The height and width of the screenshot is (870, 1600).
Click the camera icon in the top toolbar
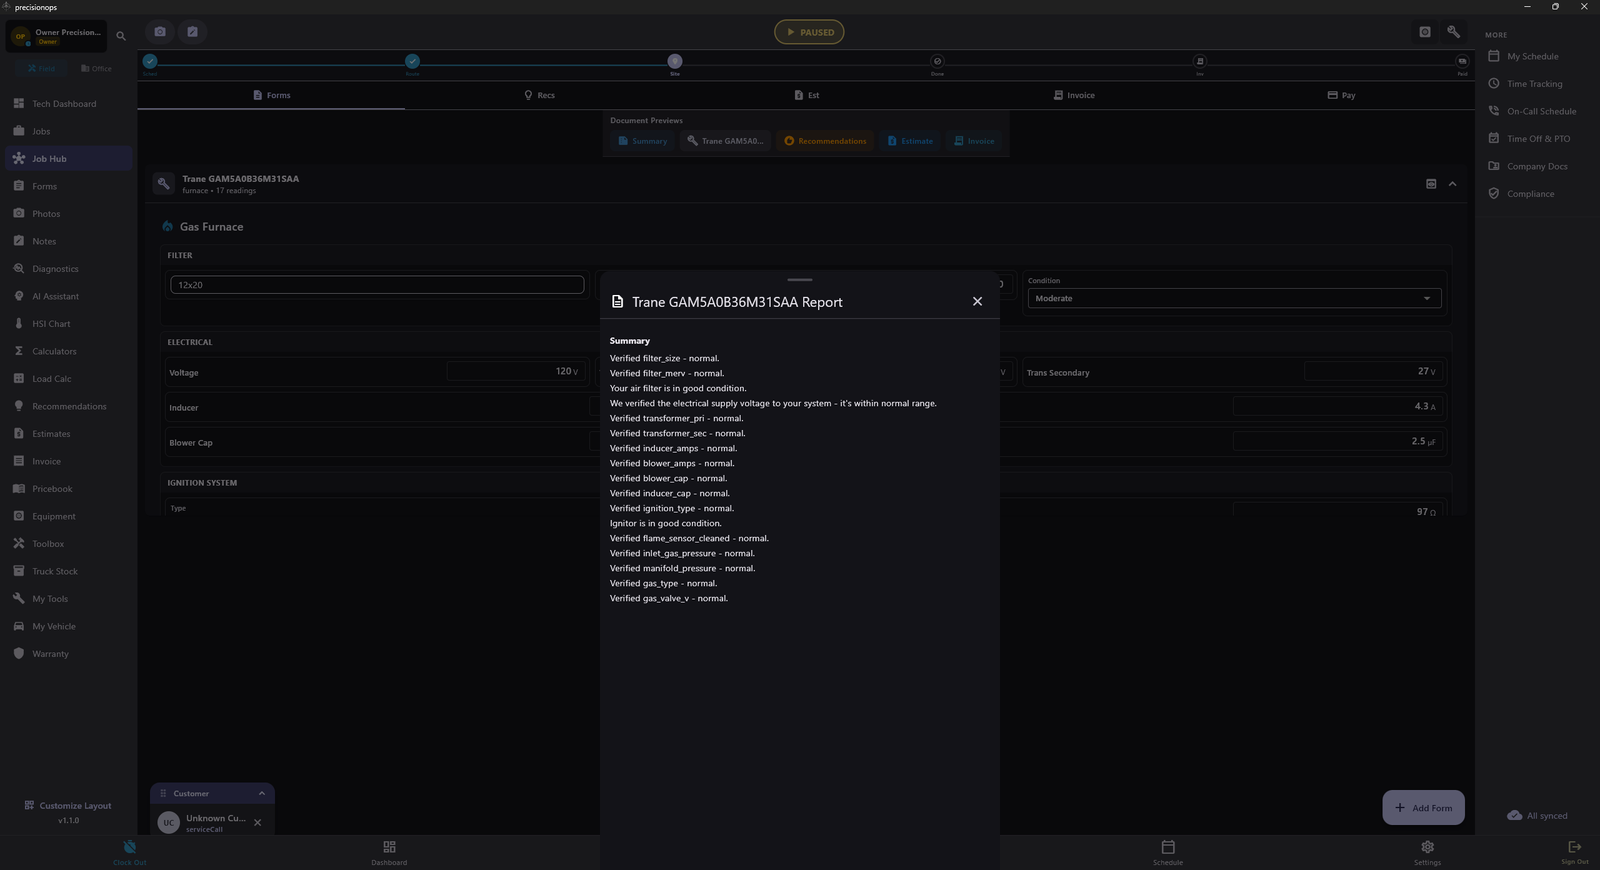[x=160, y=32]
